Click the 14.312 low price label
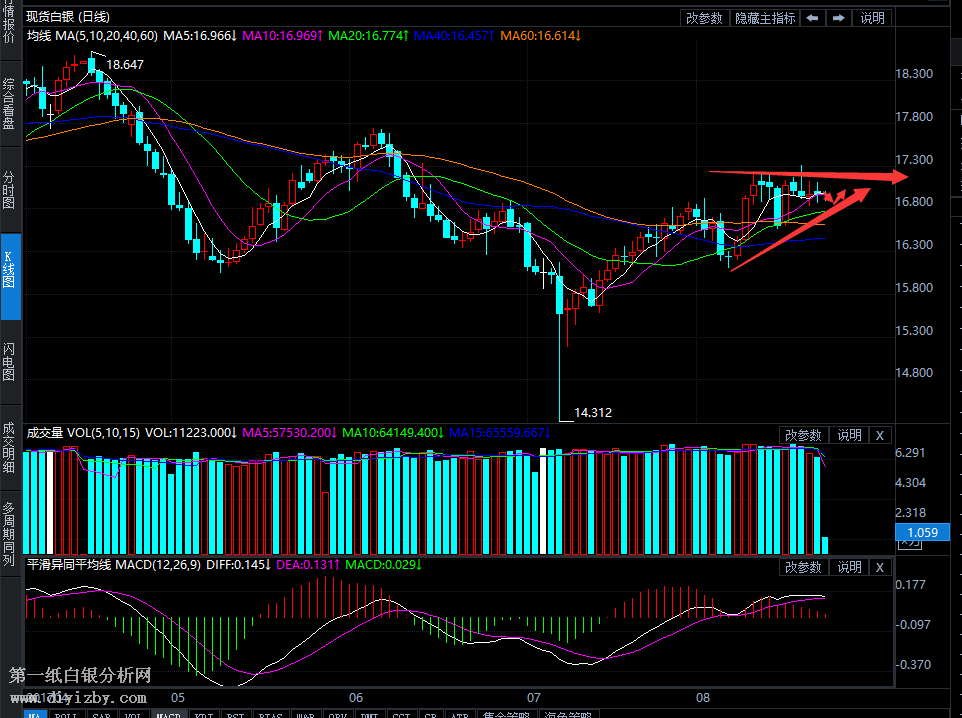 click(593, 412)
